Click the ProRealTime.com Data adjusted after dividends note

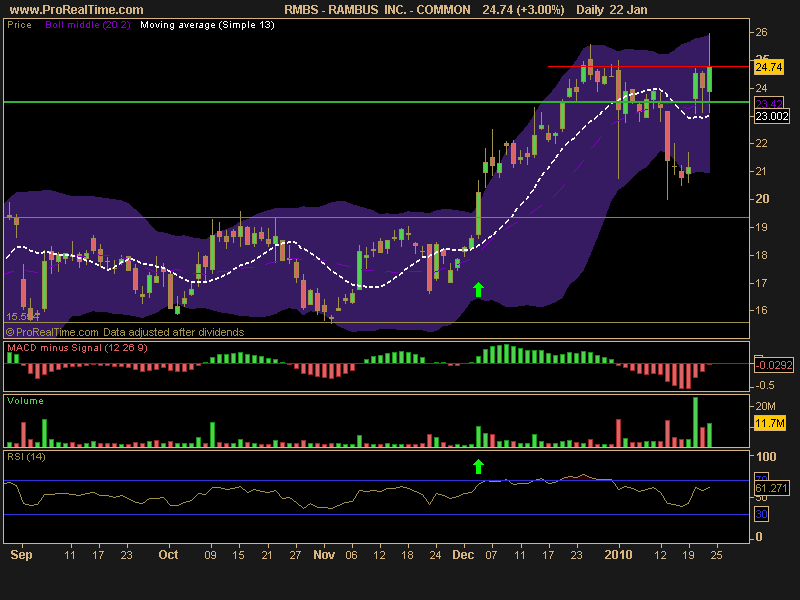125,332
